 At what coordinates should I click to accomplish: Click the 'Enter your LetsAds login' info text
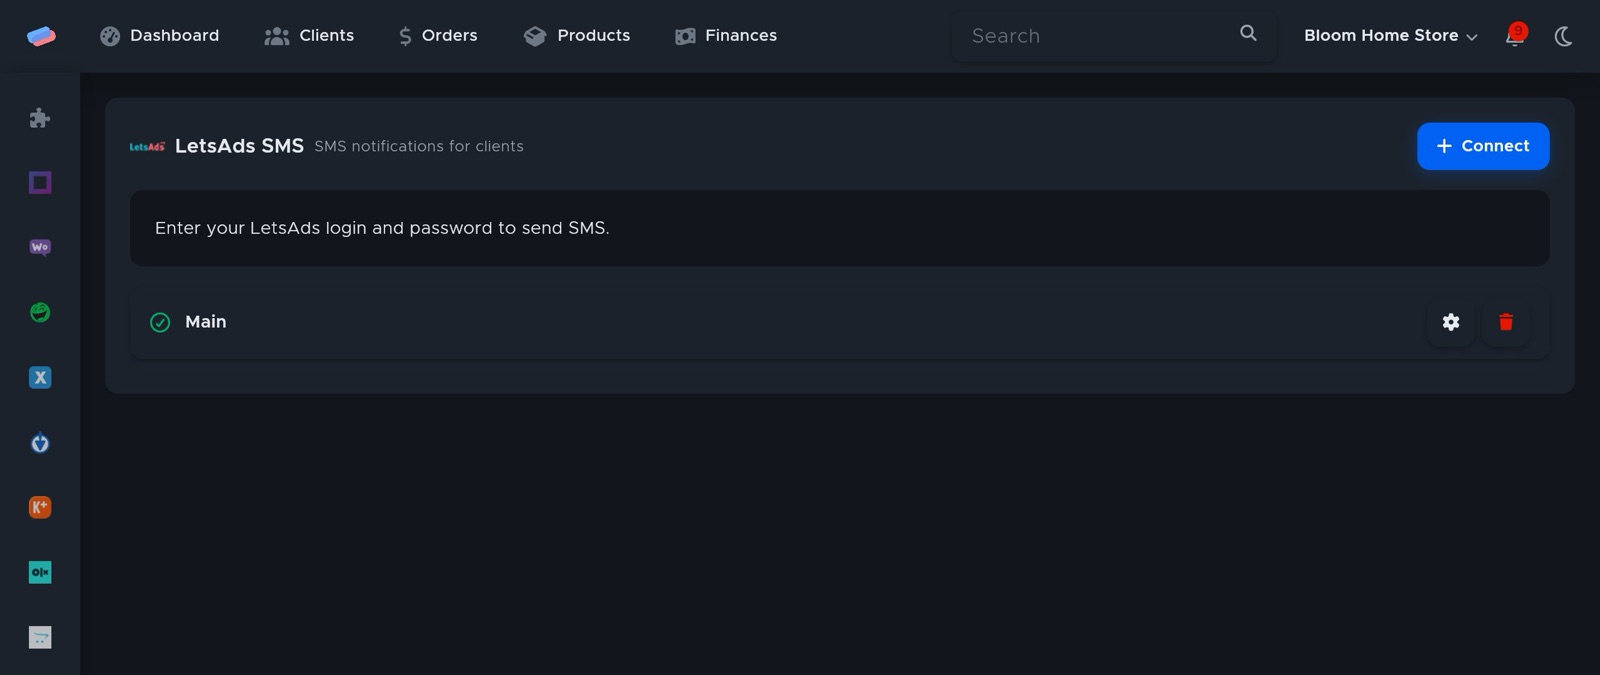tap(382, 228)
